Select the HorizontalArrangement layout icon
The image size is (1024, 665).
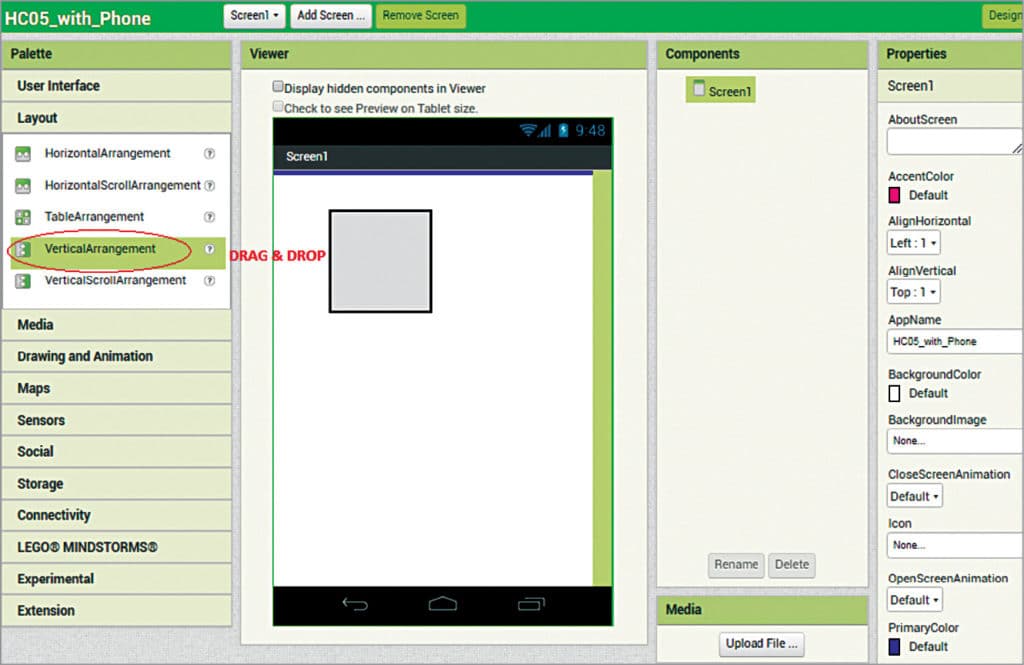click(22, 153)
